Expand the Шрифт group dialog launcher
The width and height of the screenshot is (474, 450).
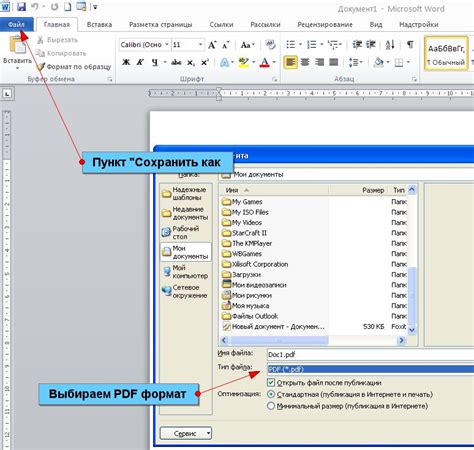coord(275,79)
